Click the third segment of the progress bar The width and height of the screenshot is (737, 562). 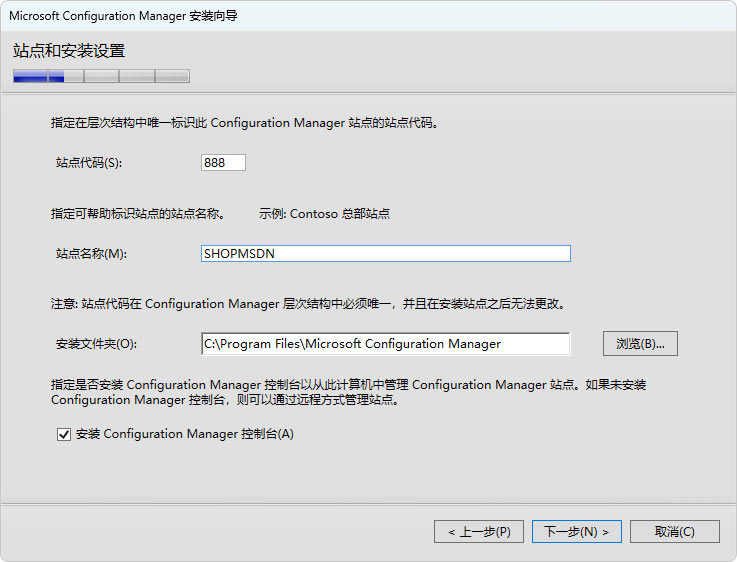[x=101, y=76]
